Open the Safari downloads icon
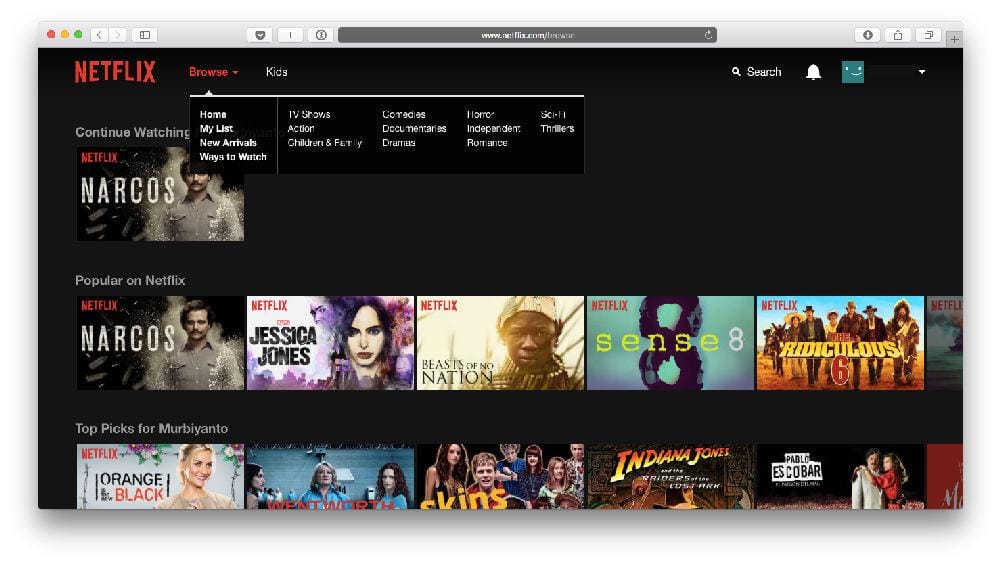Image resolution: width=1000 pixels, height=563 pixels. tap(867, 35)
